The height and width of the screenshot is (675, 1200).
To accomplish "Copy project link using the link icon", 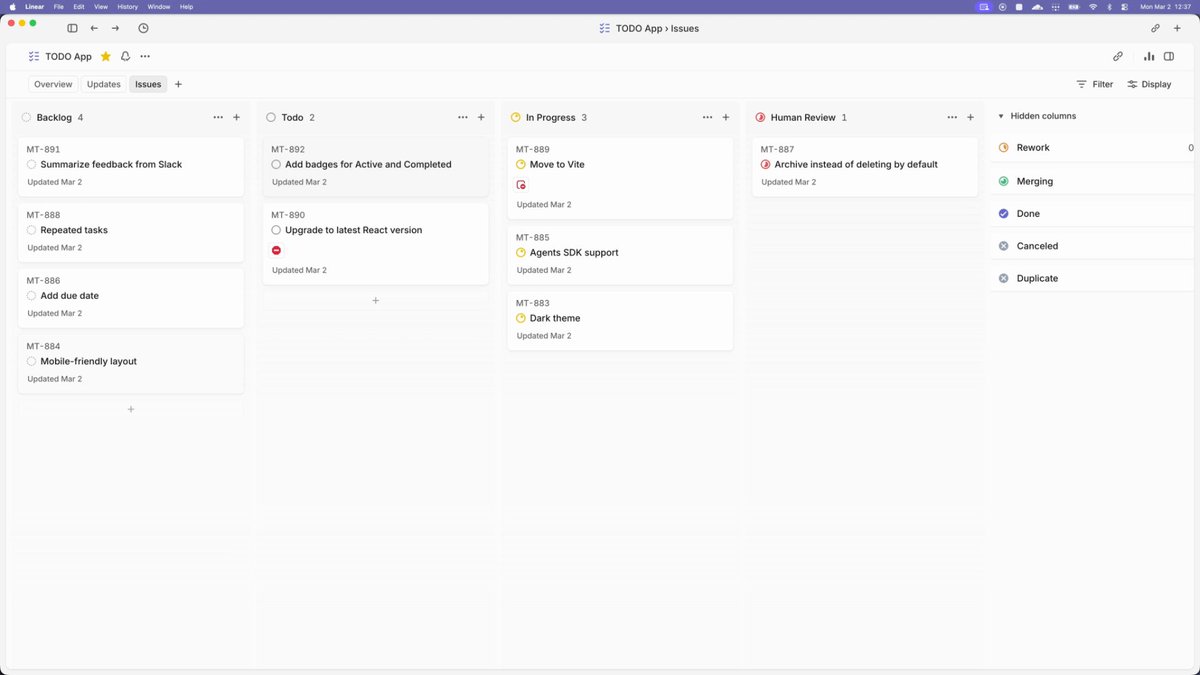I will (x=1118, y=57).
